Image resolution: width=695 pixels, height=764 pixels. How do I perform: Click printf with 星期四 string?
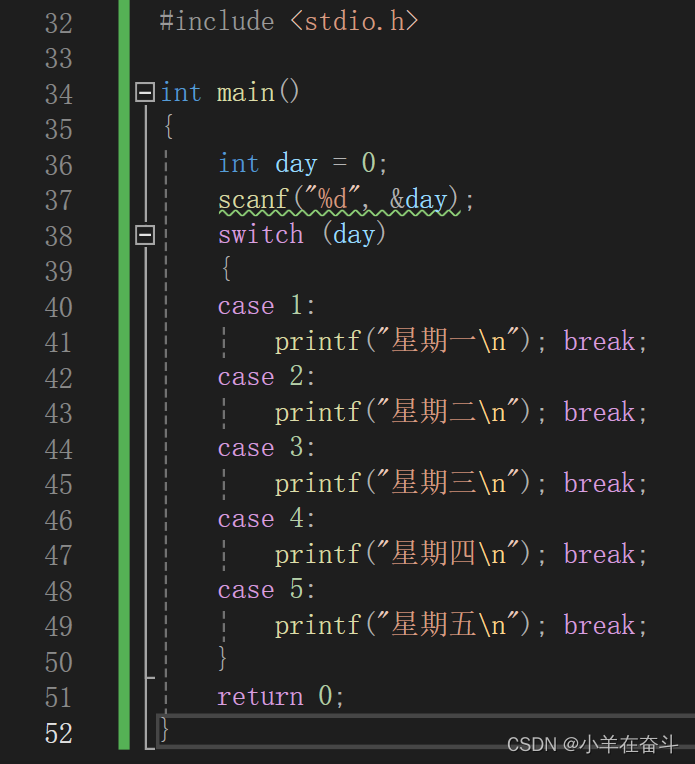point(410,554)
